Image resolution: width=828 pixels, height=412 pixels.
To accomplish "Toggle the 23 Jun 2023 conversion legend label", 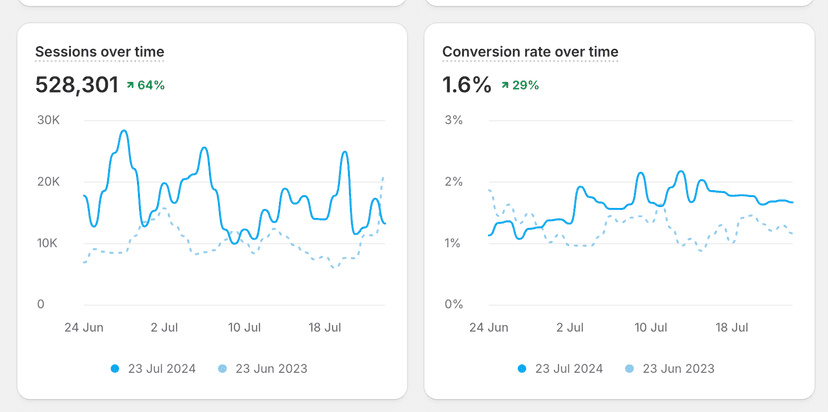I will 678,369.
